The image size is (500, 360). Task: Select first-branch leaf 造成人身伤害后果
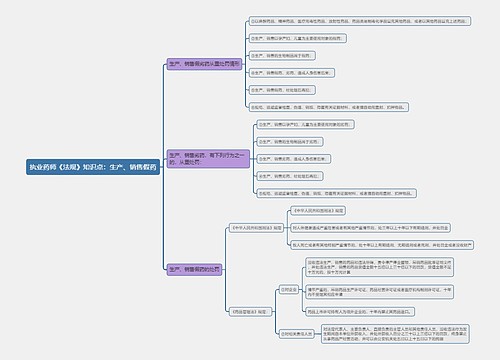click(292, 73)
